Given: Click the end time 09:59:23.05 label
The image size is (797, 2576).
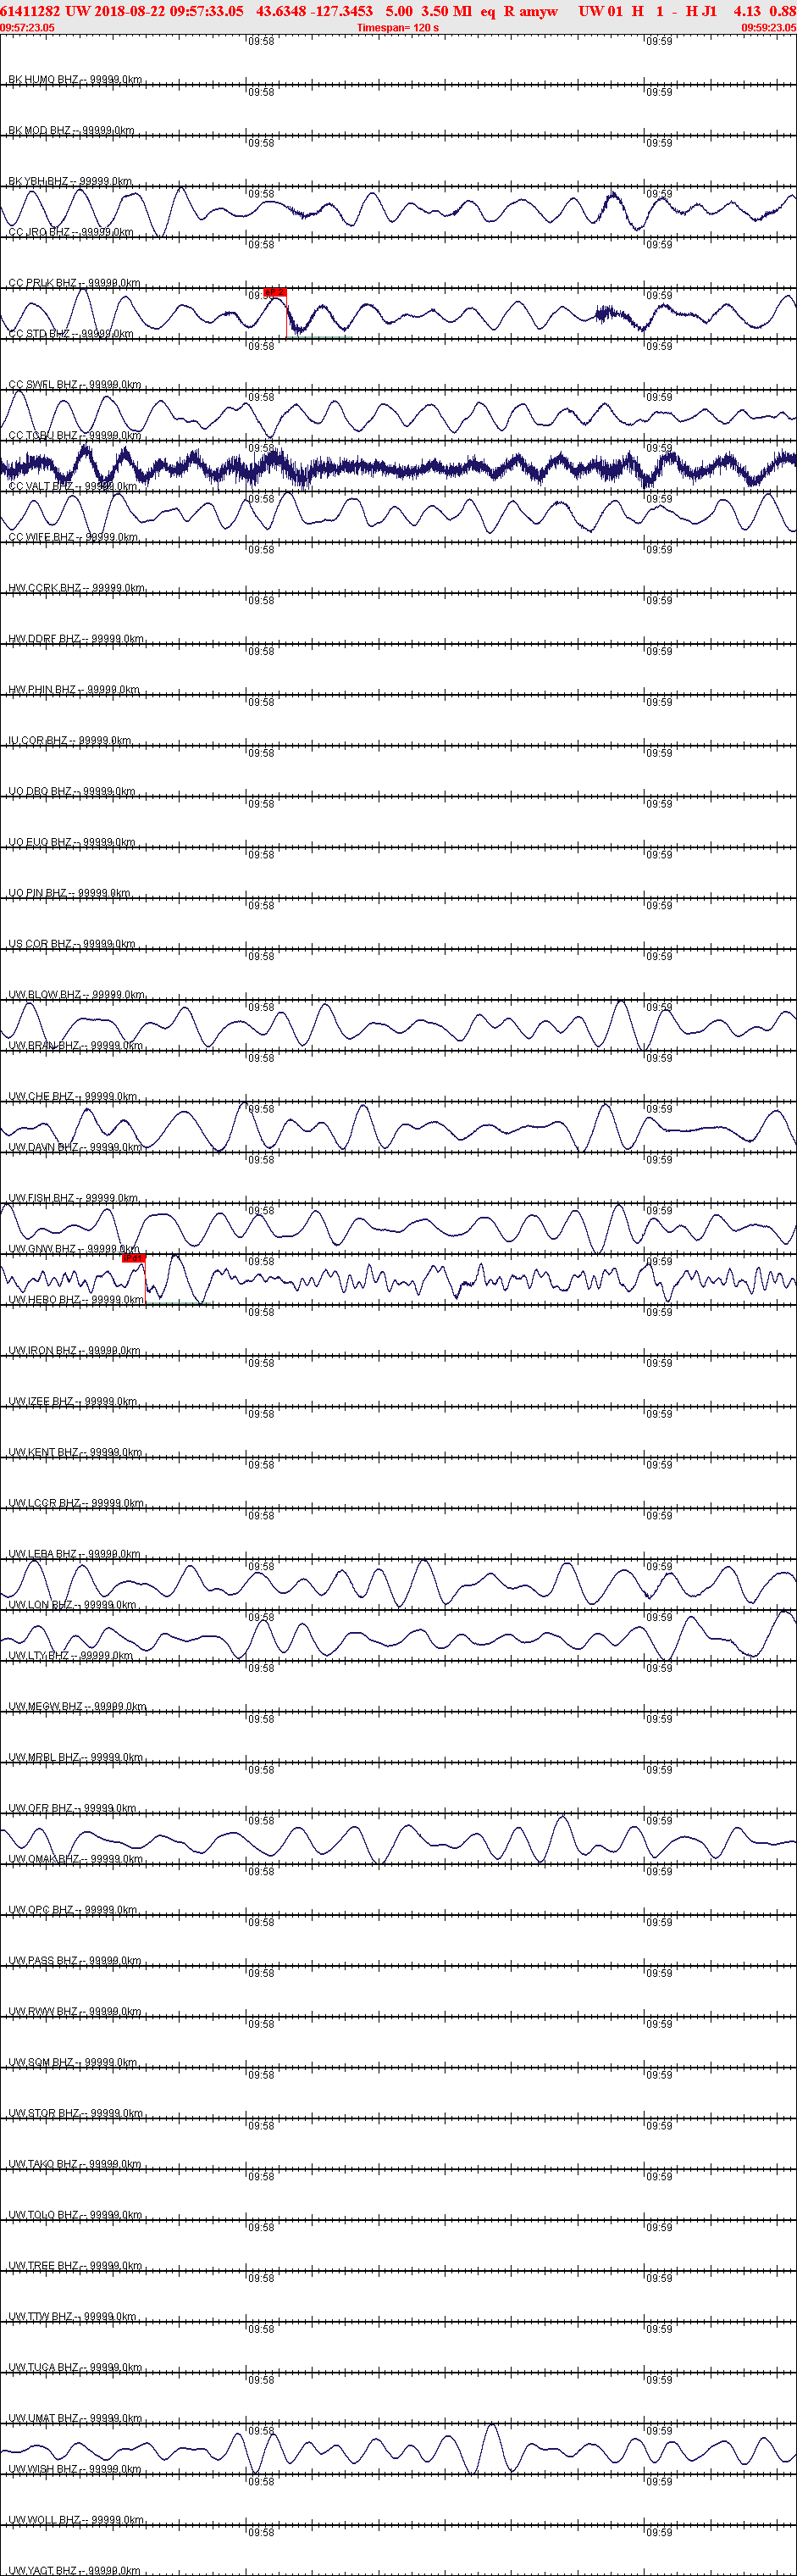Looking at the screenshot, I should pos(768,28).
